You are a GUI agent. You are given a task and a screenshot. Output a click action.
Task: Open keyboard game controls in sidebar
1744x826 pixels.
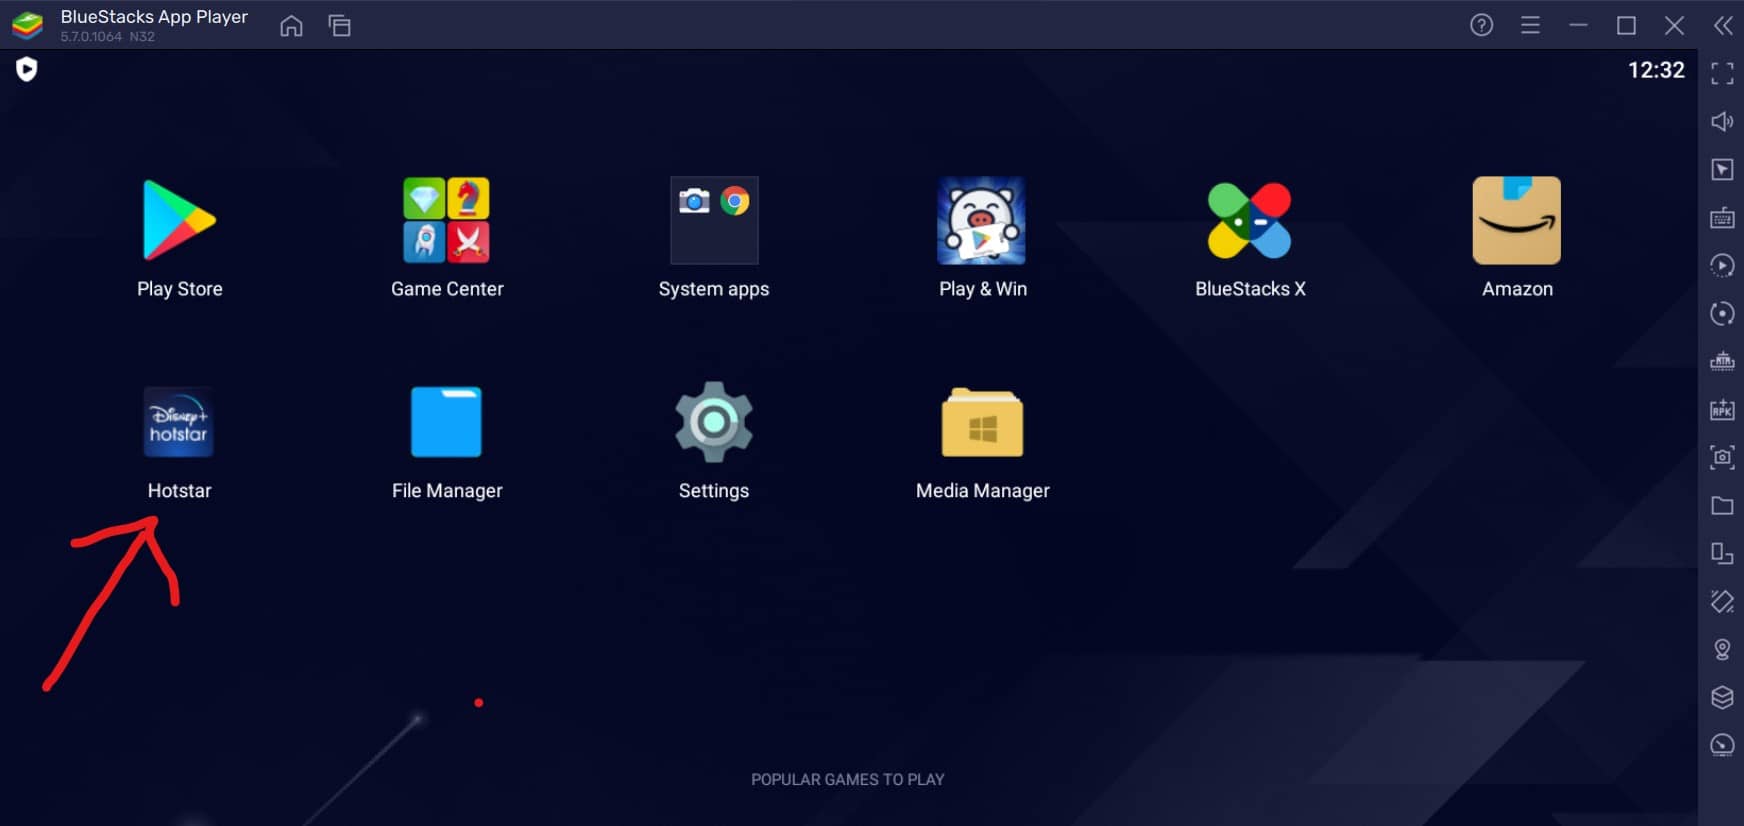point(1722,217)
